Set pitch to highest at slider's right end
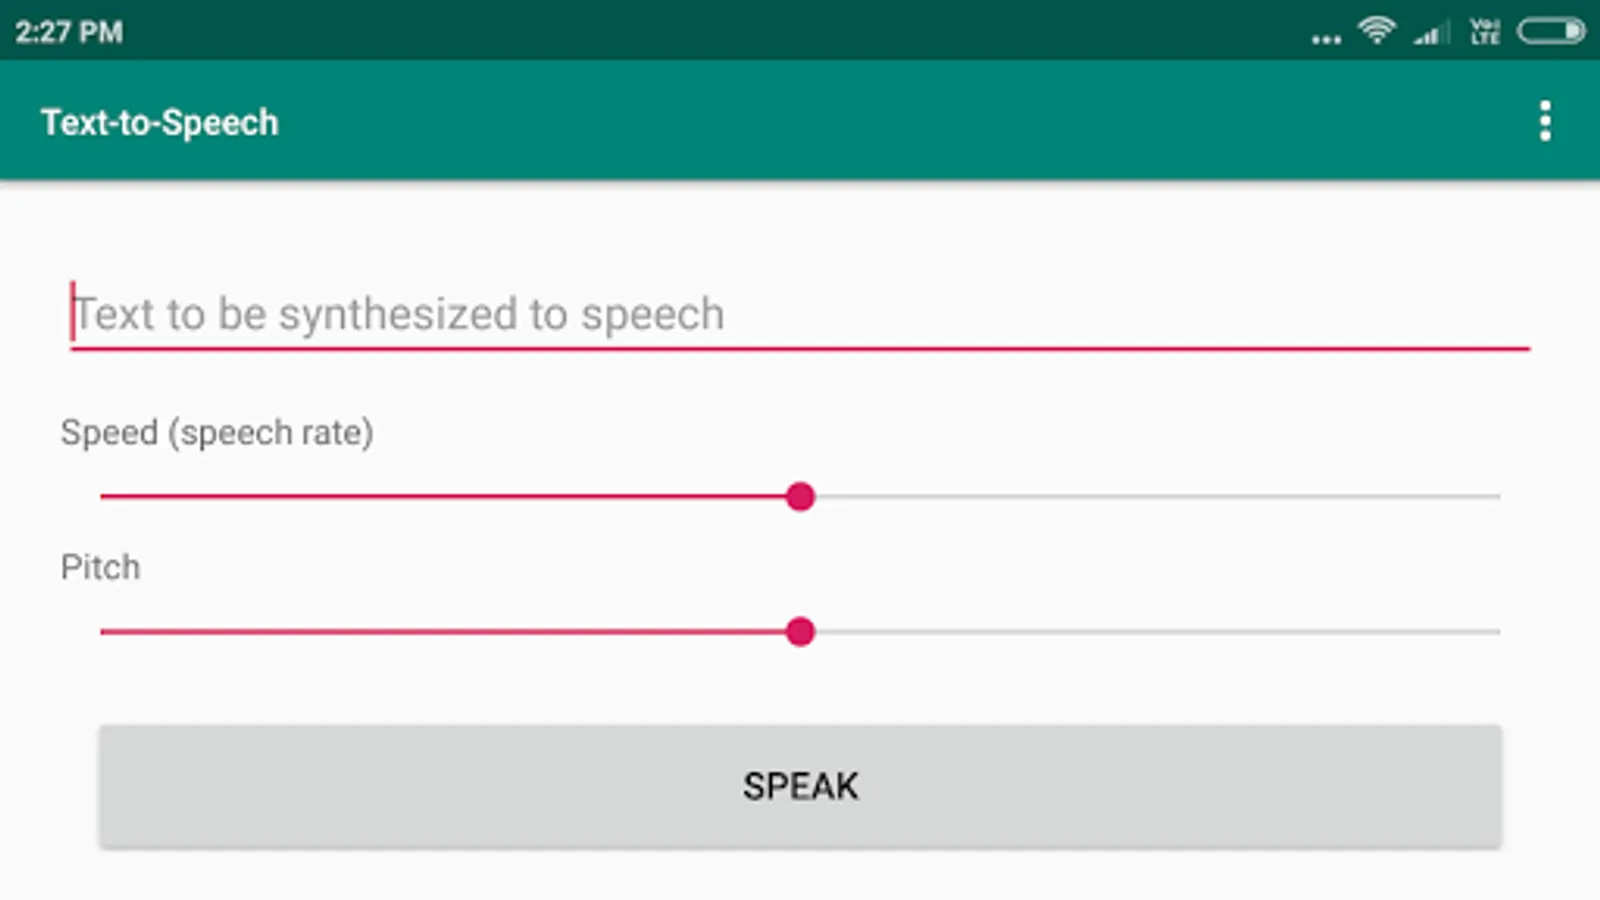 pyautogui.click(x=1498, y=631)
